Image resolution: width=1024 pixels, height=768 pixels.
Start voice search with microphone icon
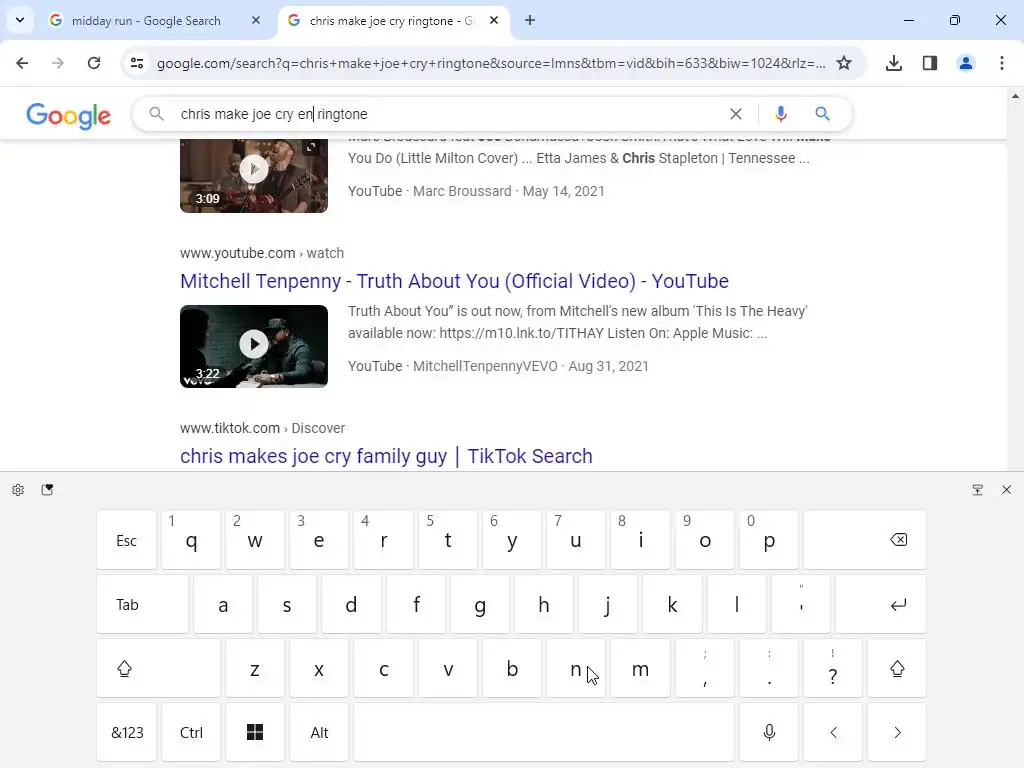click(x=780, y=114)
